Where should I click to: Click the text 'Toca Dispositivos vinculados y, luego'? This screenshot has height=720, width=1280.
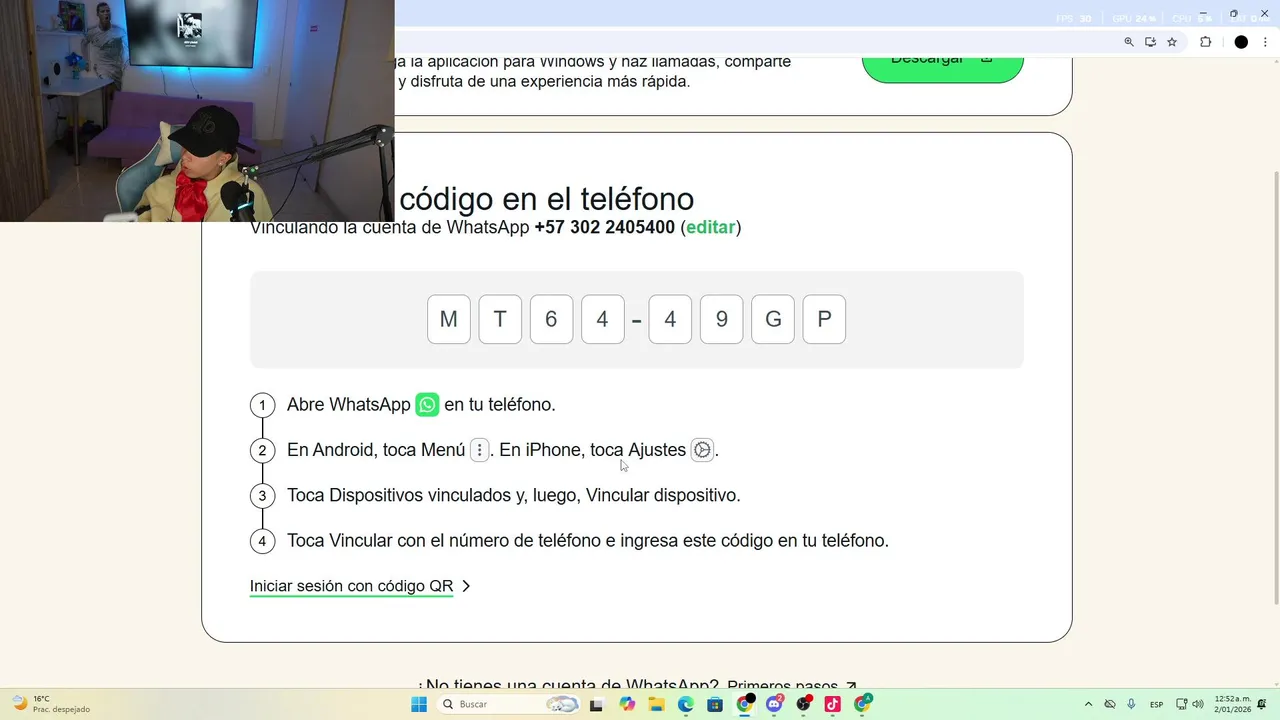434,495
